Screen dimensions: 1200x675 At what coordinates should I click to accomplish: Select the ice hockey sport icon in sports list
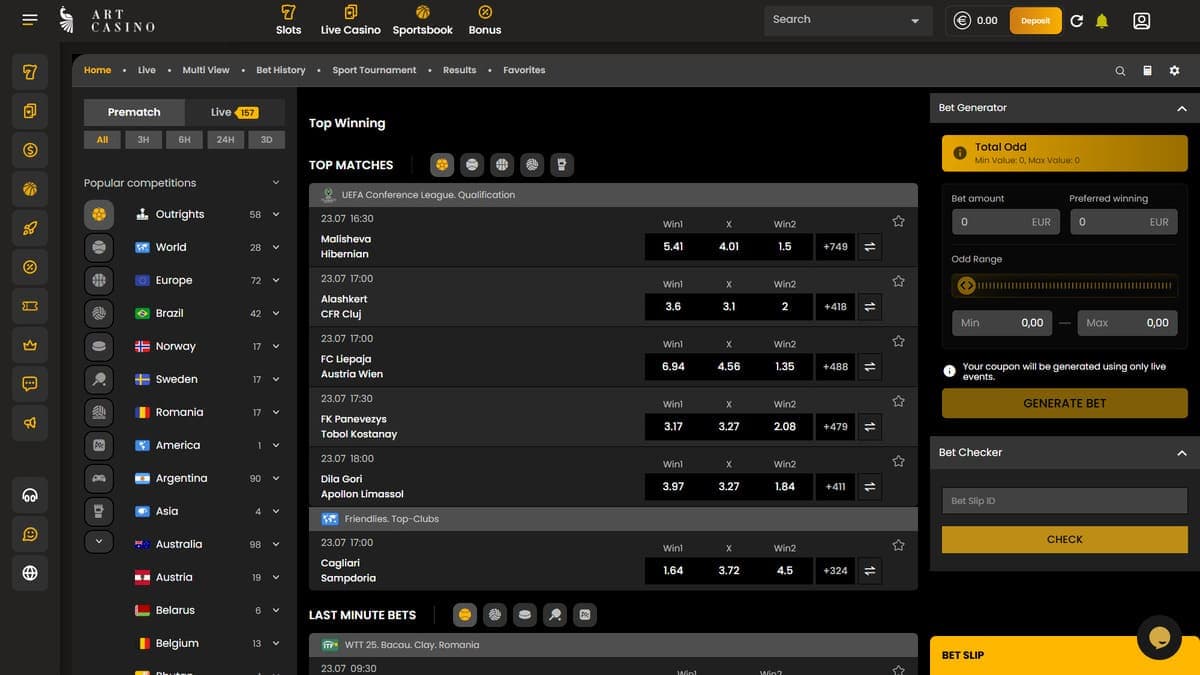click(99, 346)
